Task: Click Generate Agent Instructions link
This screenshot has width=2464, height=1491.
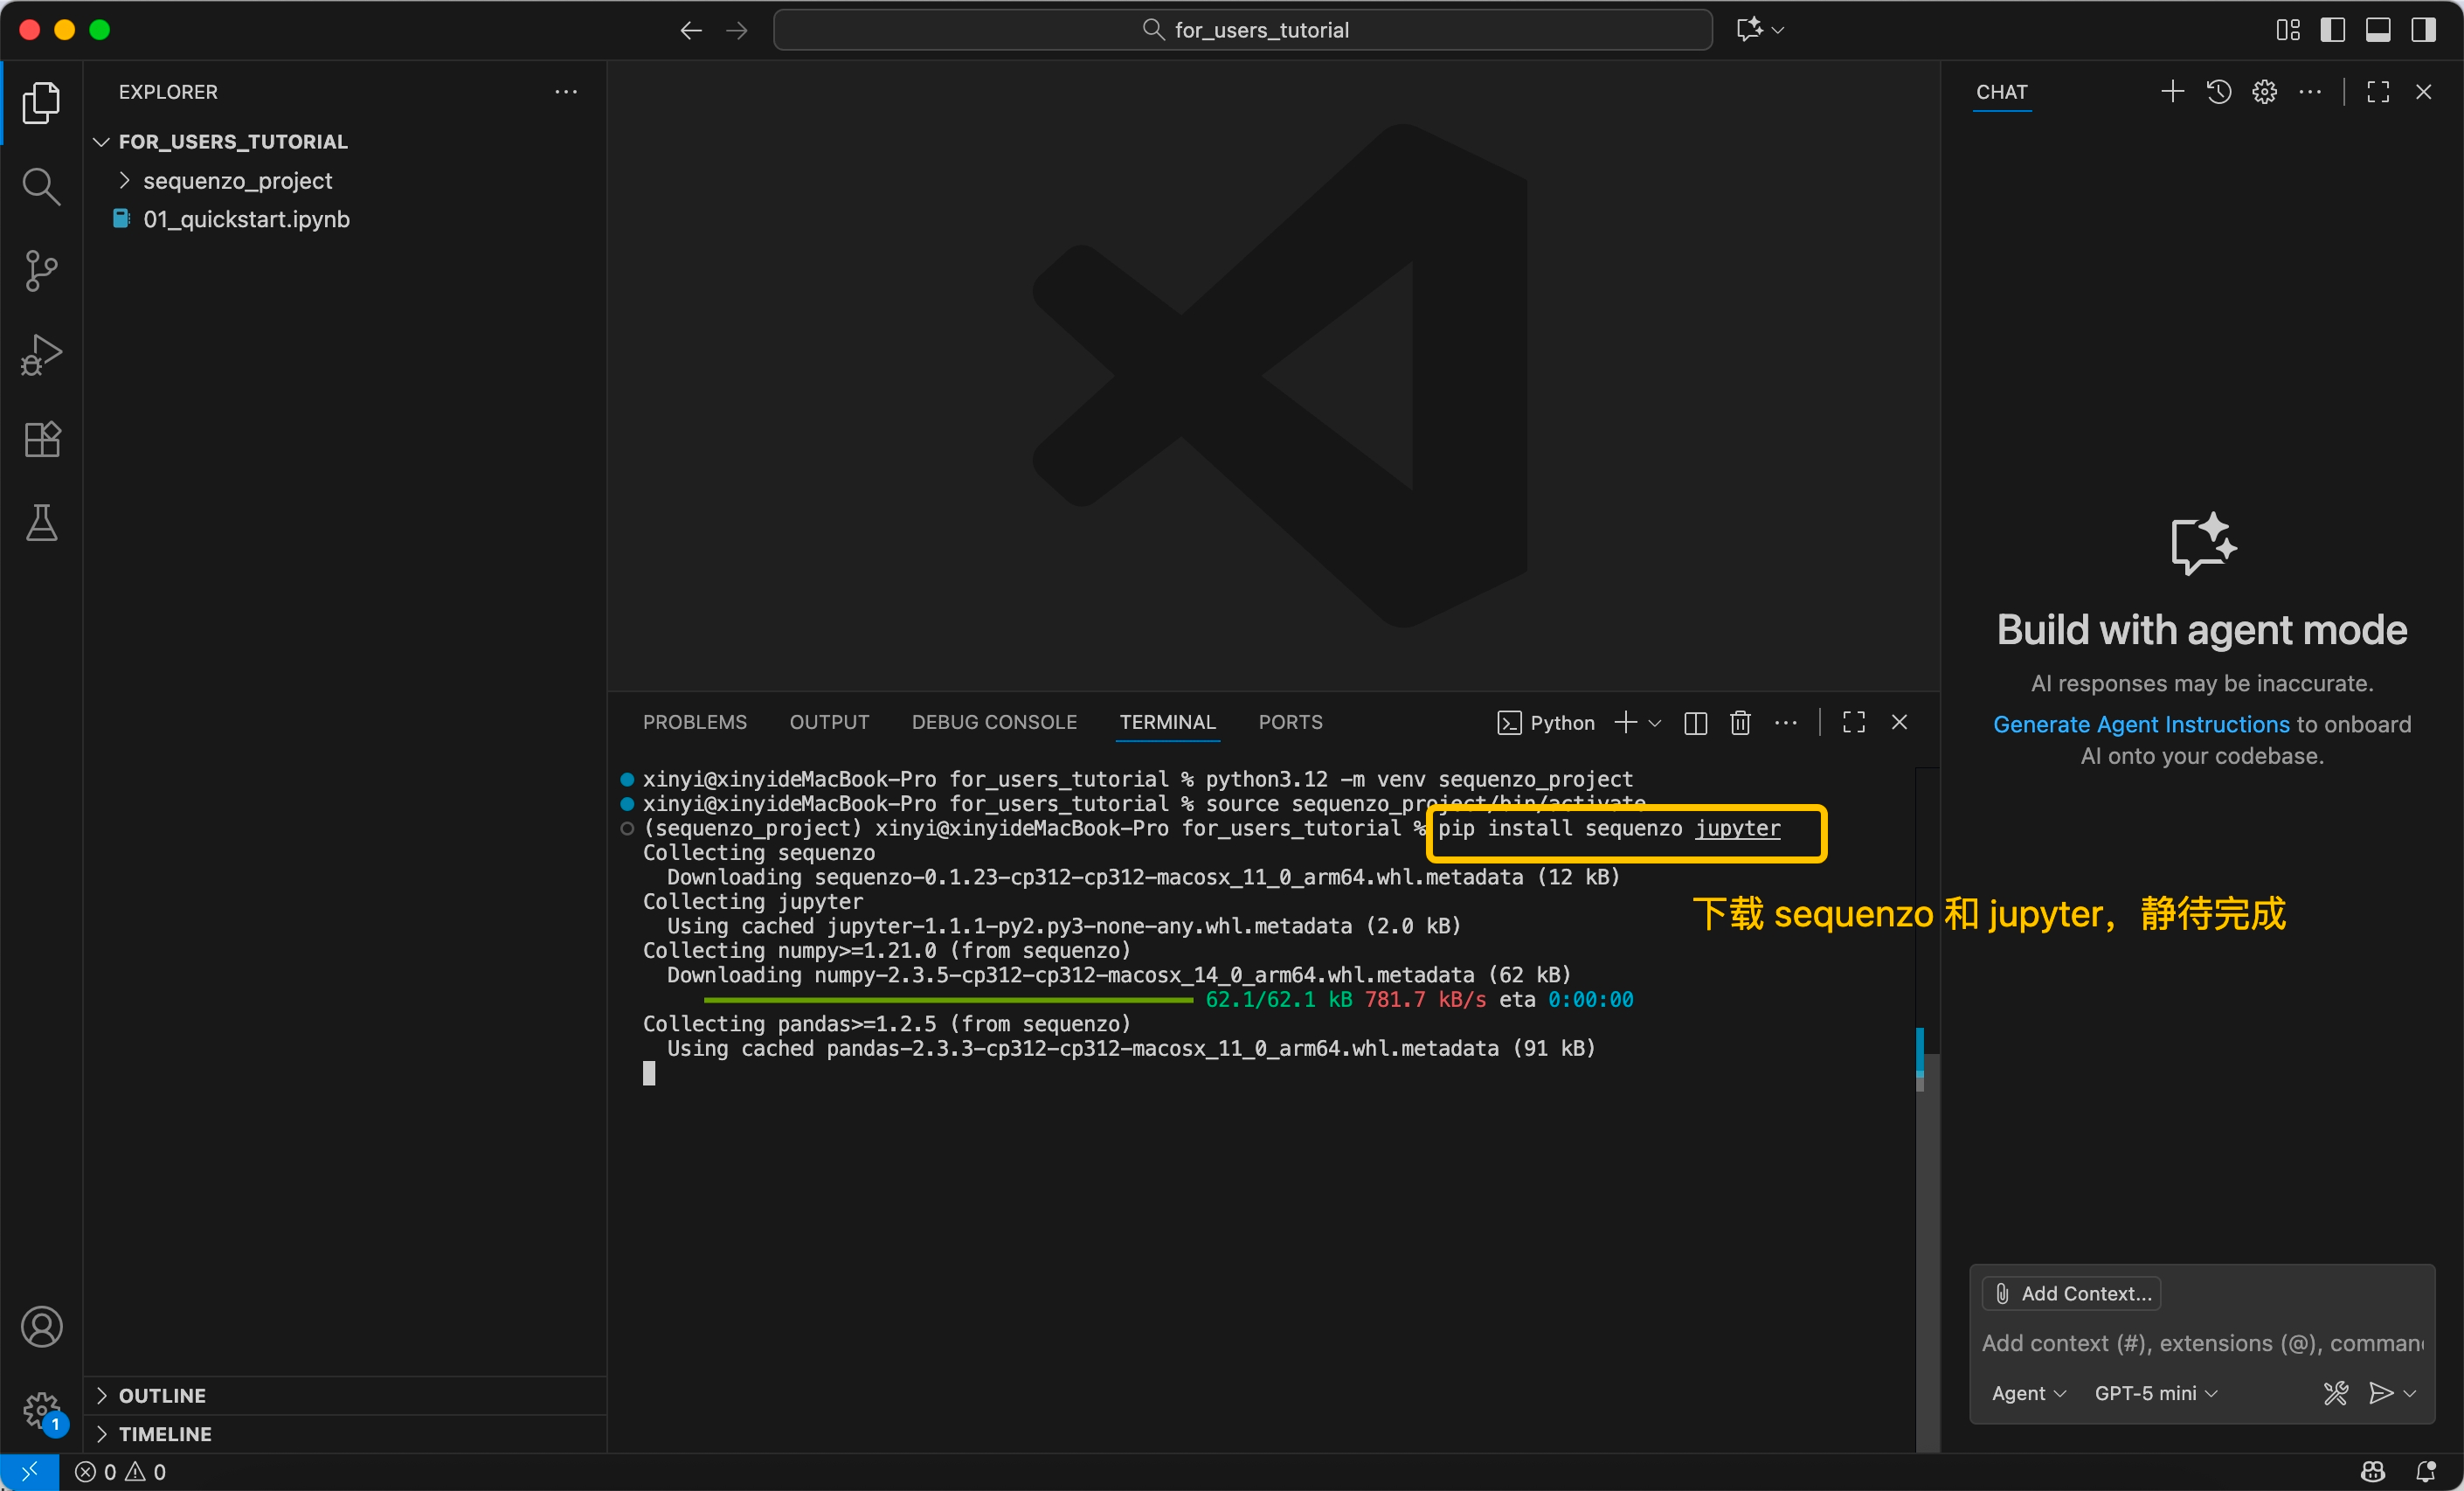Action: coord(2140,724)
